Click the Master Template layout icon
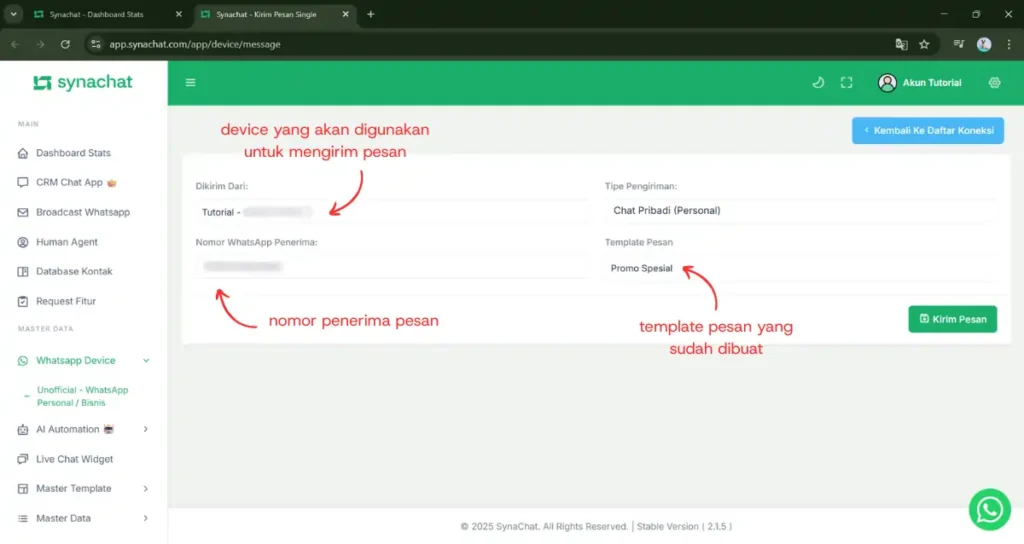The height and width of the screenshot is (544, 1024). [23, 488]
